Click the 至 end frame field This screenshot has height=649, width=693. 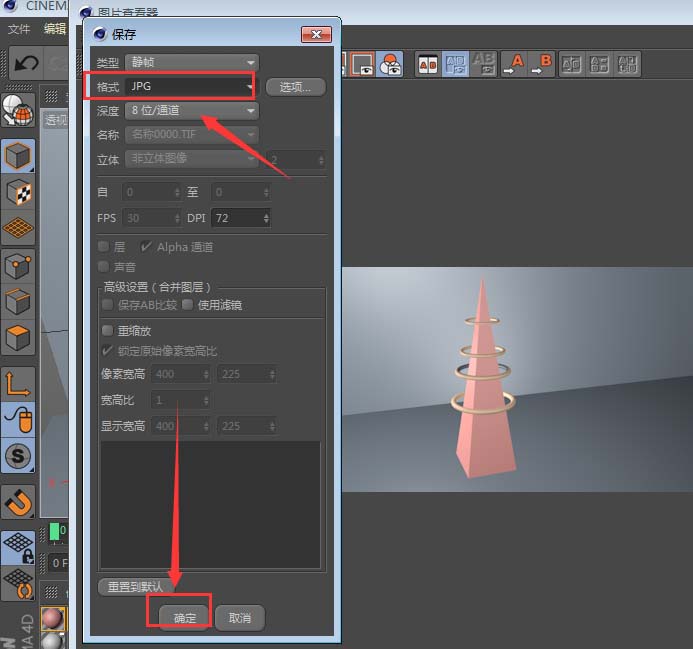[x=241, y=192]
